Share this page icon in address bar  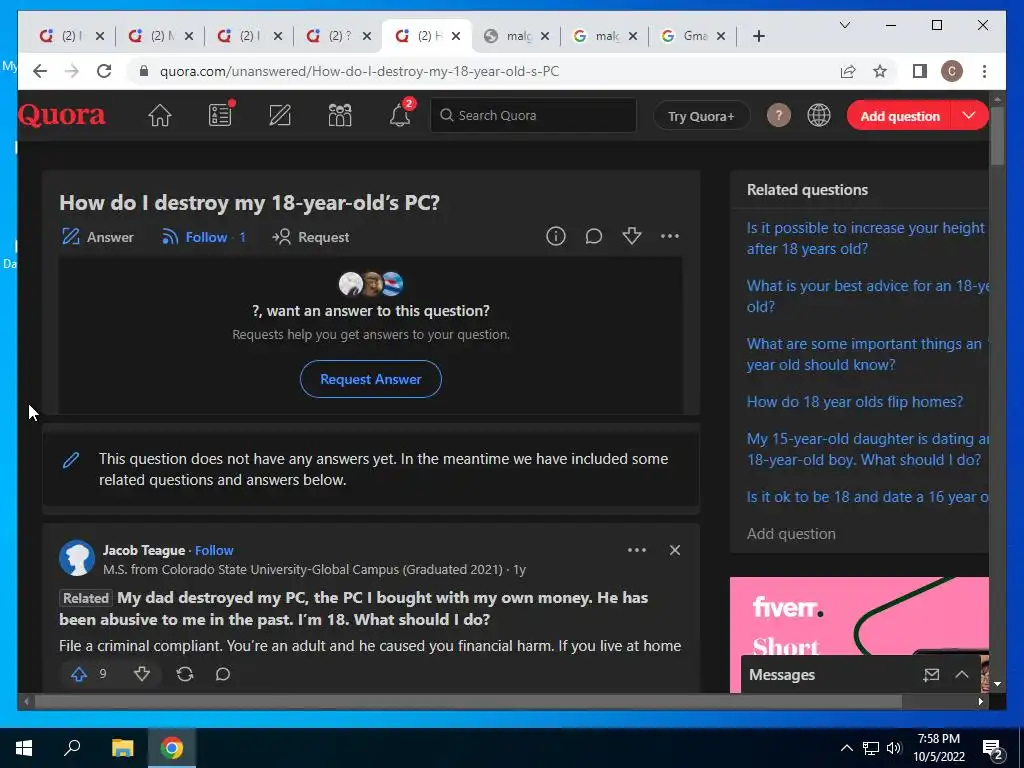848,71
